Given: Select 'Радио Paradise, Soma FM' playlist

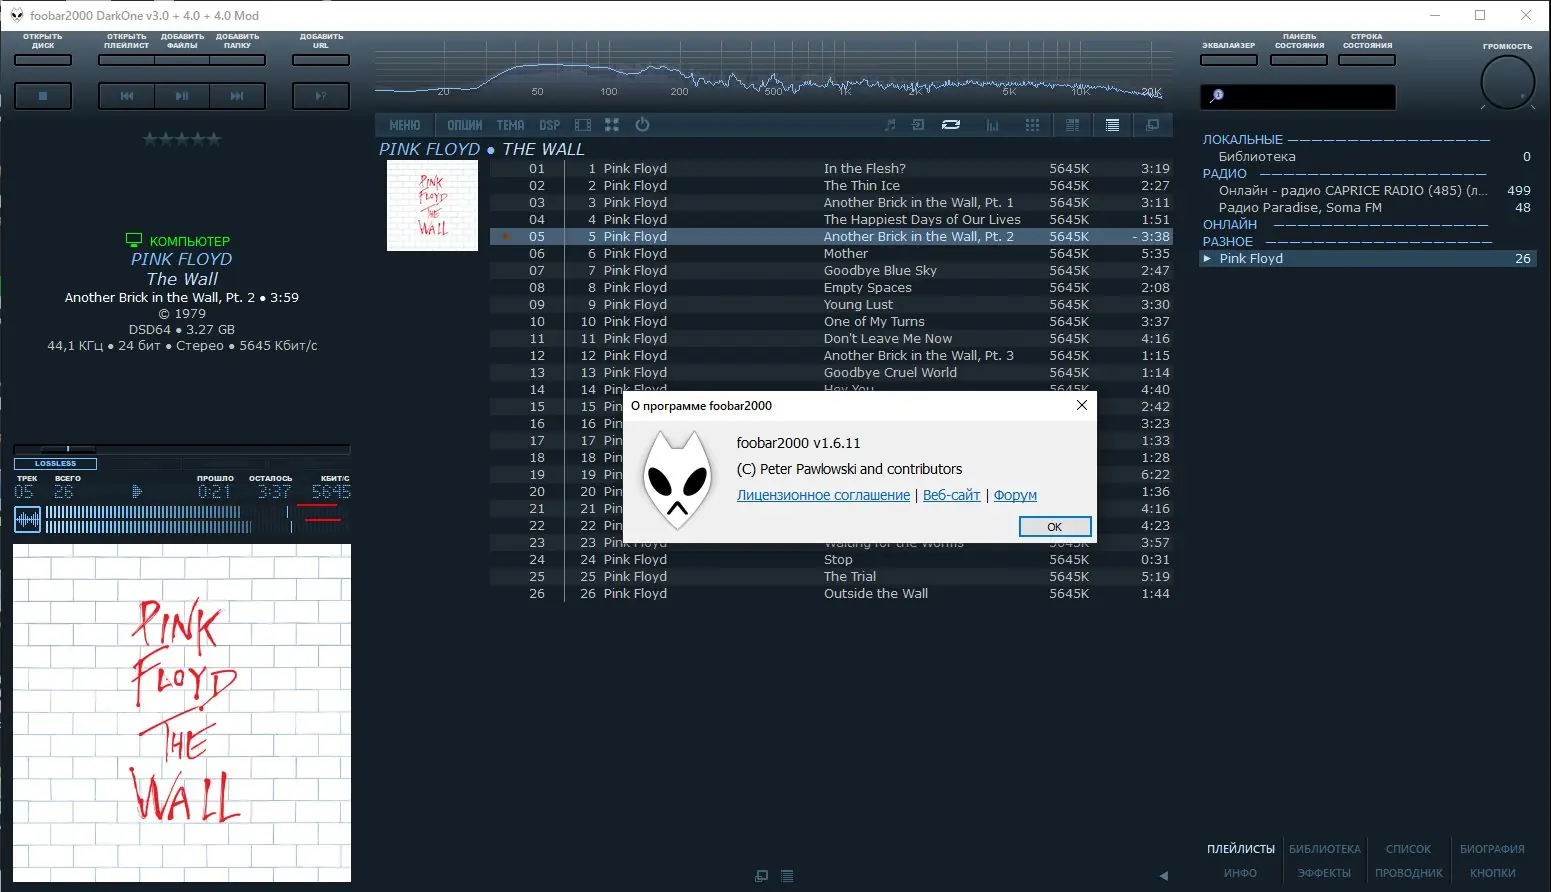Looking at the screenshot, I should [1367, 208].
